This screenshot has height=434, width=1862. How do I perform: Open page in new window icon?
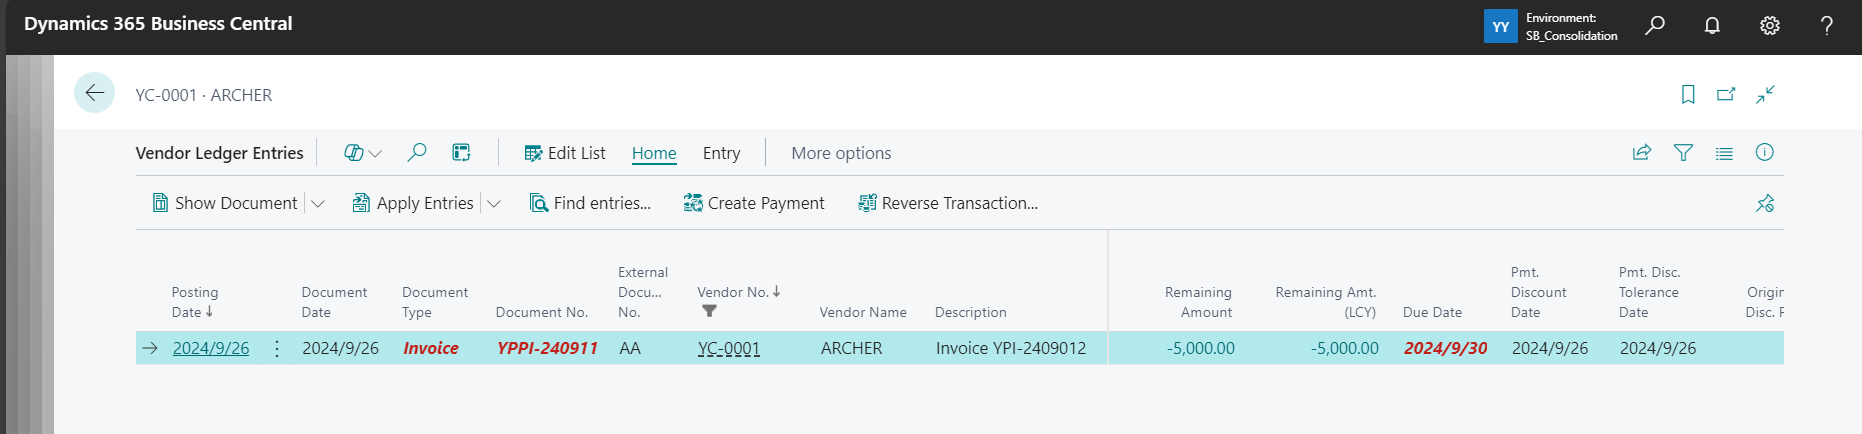[1726, 94]
